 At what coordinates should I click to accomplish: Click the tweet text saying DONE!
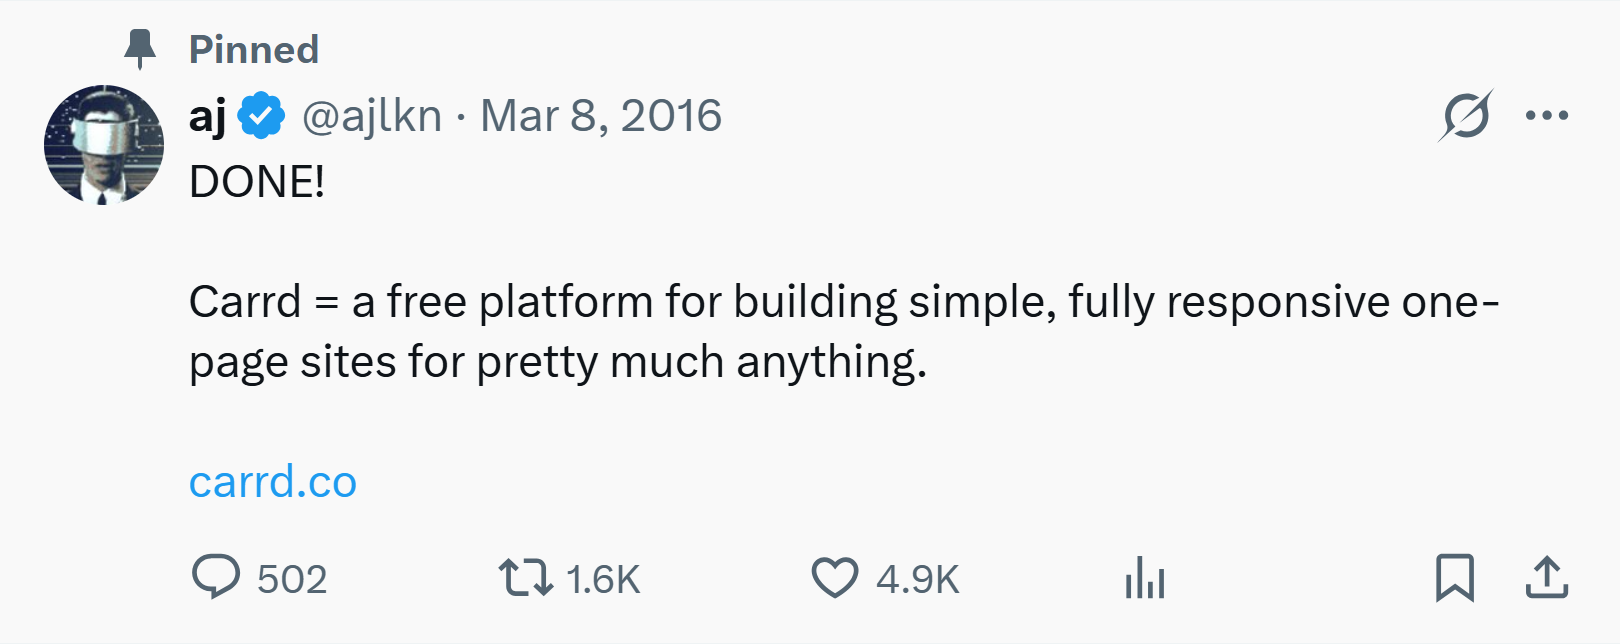tap(254, 181)
